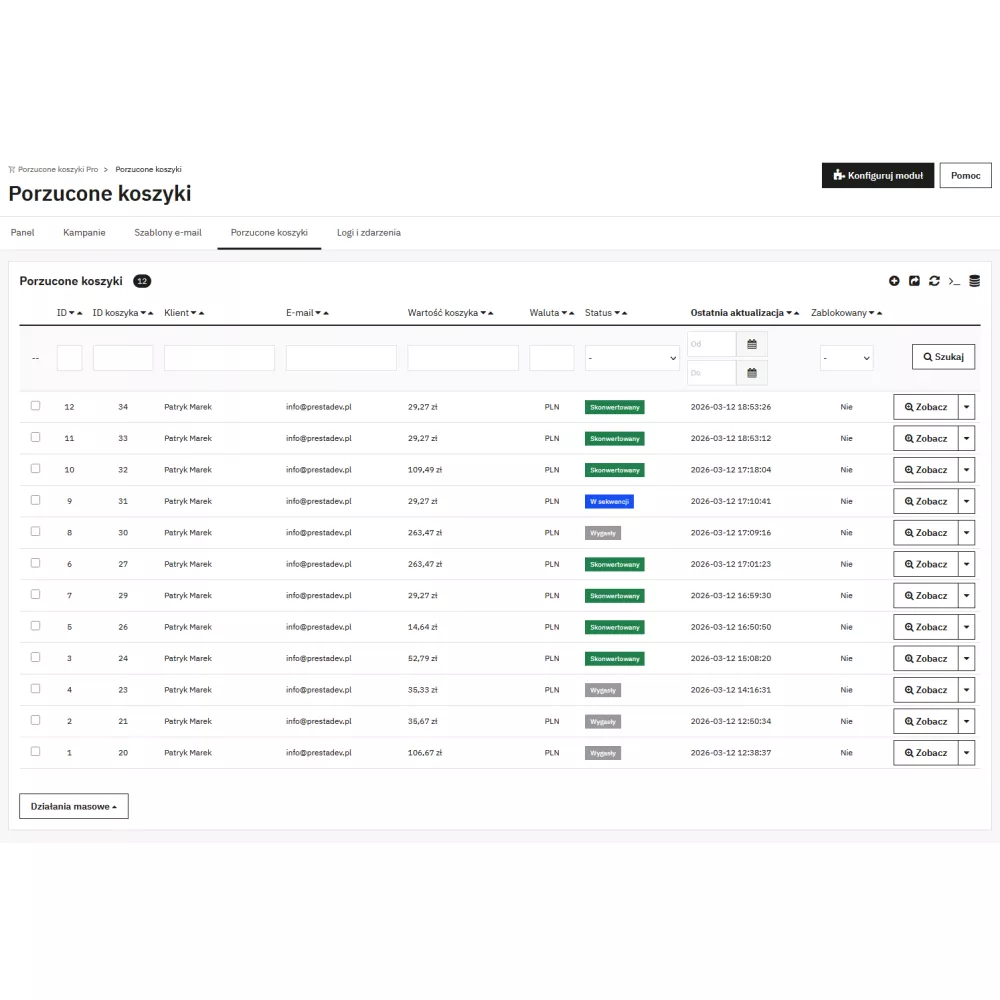View cart ID 8 with Zobacz
This screenshot has width=1000, height=1000.
925,533
